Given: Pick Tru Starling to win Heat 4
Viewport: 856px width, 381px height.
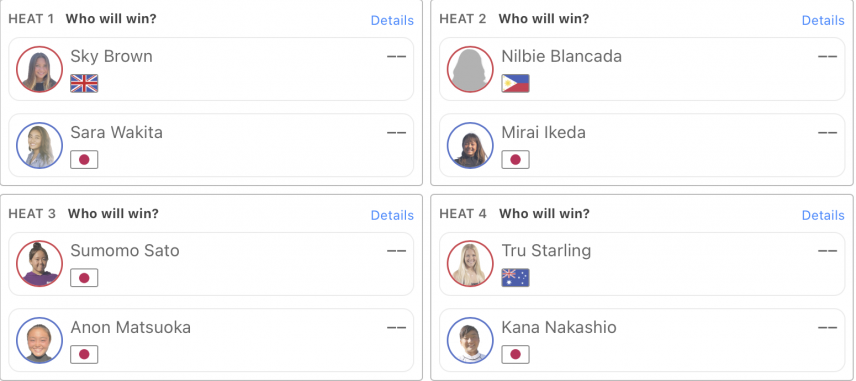Looking at the screenshot, I should click(x=642, y=264).
